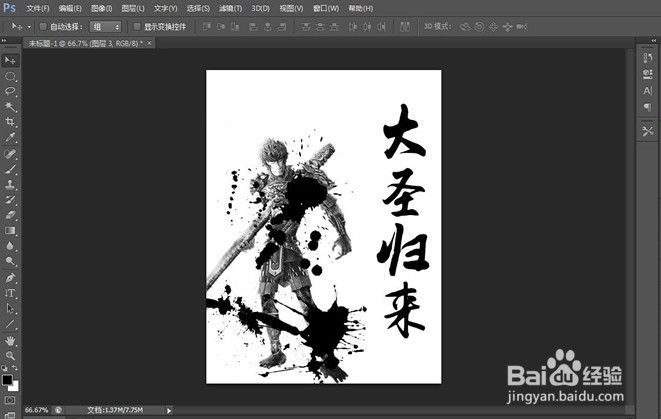Select the Blur tool
661x419 pixels.
pyautogui.click(x=10, y=246)
